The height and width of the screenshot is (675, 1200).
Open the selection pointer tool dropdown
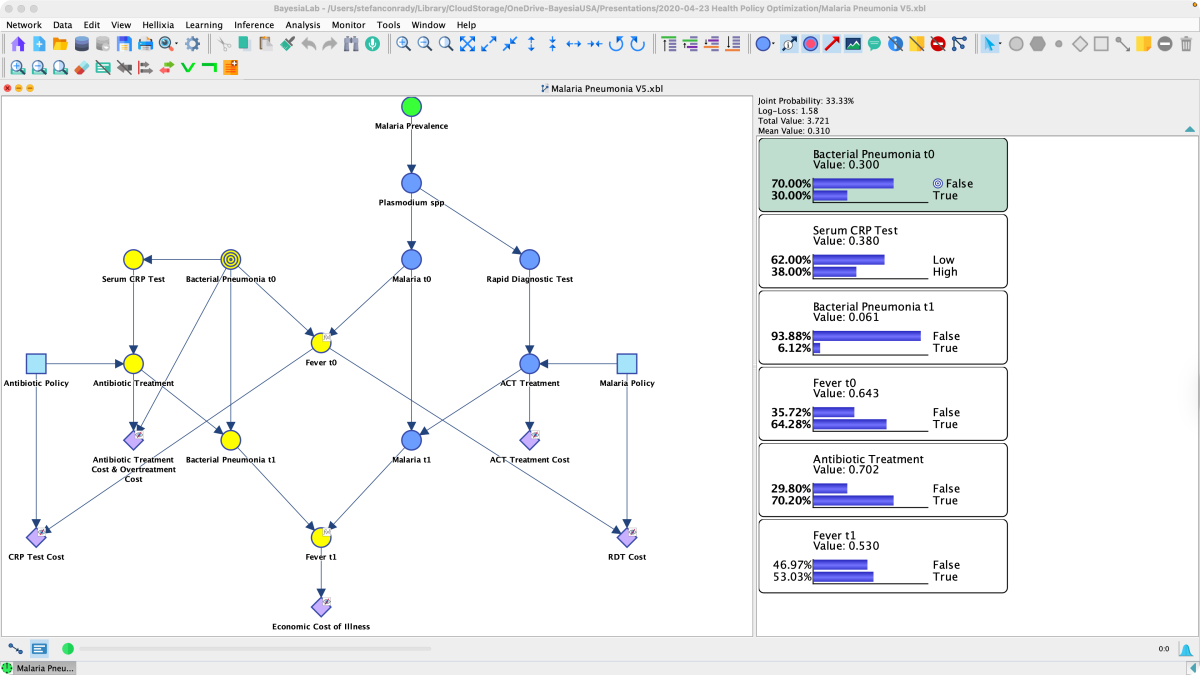1000,44
